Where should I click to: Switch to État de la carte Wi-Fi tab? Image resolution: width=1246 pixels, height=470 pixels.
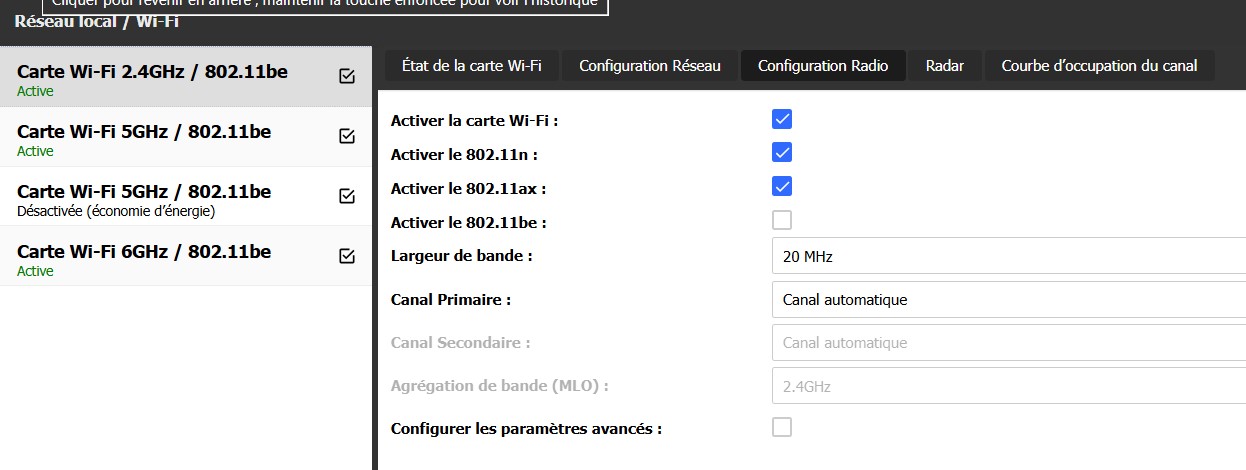click(x=471, y=66)
